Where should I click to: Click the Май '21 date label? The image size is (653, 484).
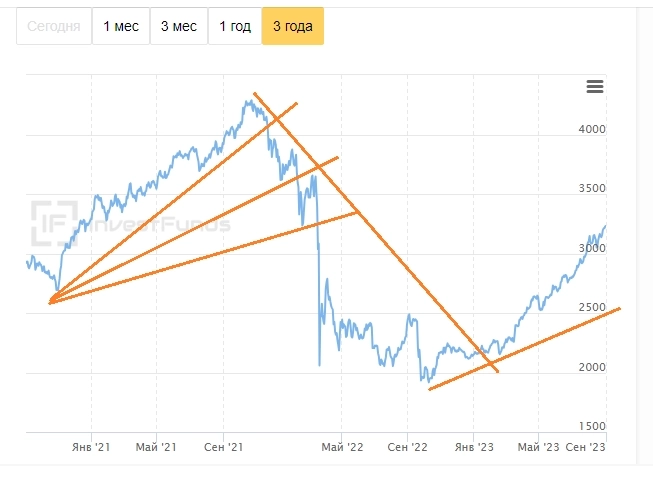pyautogui.click(x=156, y=448)
